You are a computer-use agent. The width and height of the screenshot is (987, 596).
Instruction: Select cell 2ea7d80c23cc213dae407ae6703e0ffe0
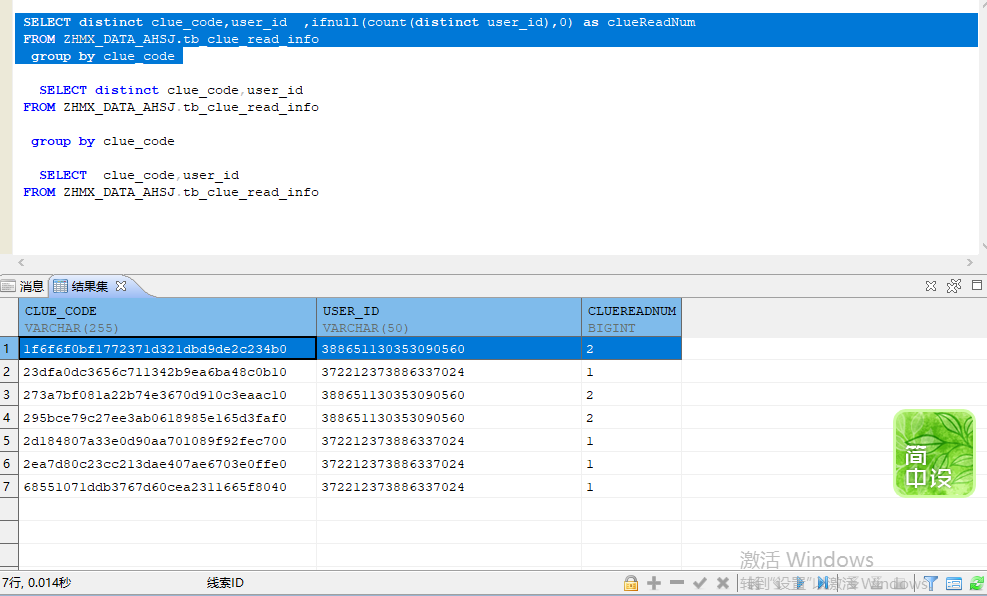[x=167, y=464]
